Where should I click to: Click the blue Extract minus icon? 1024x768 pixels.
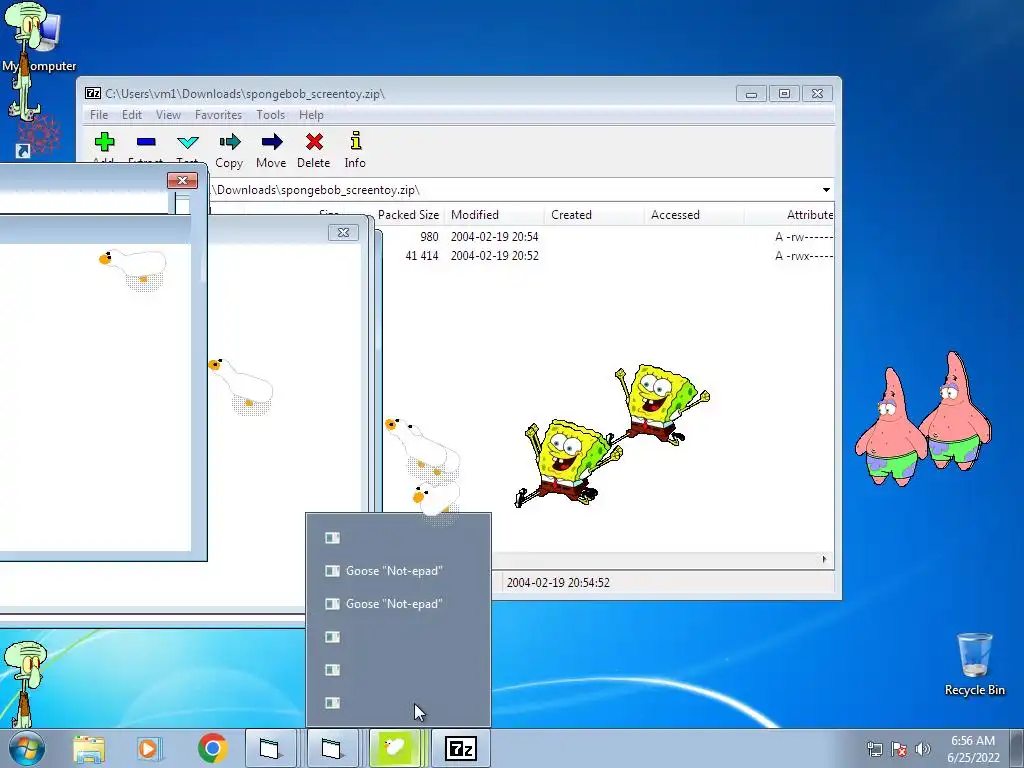(146, 142)
